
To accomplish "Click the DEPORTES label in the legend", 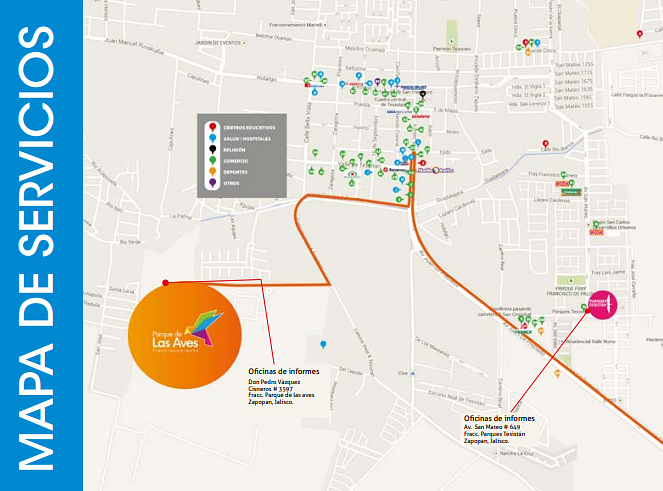I will (x=236, y=173).
